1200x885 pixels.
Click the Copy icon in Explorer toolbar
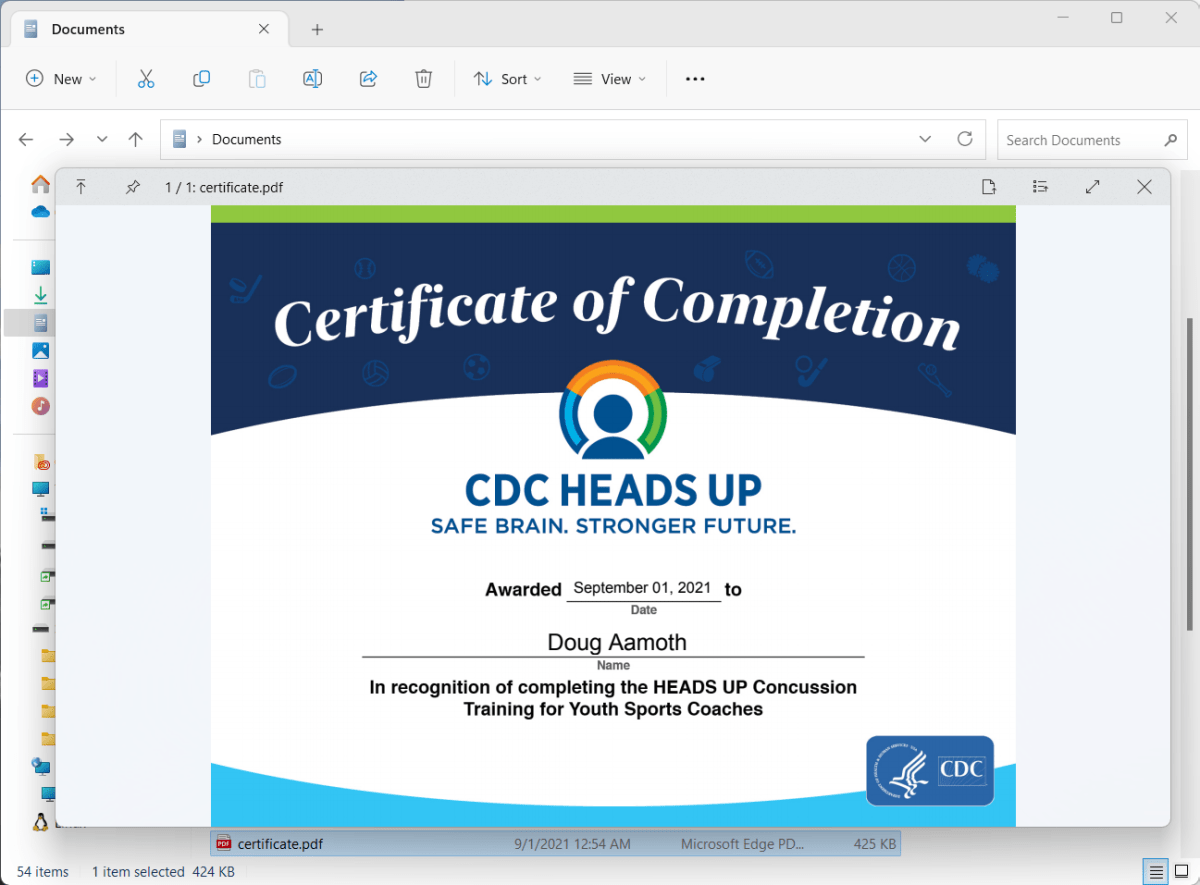201,79
